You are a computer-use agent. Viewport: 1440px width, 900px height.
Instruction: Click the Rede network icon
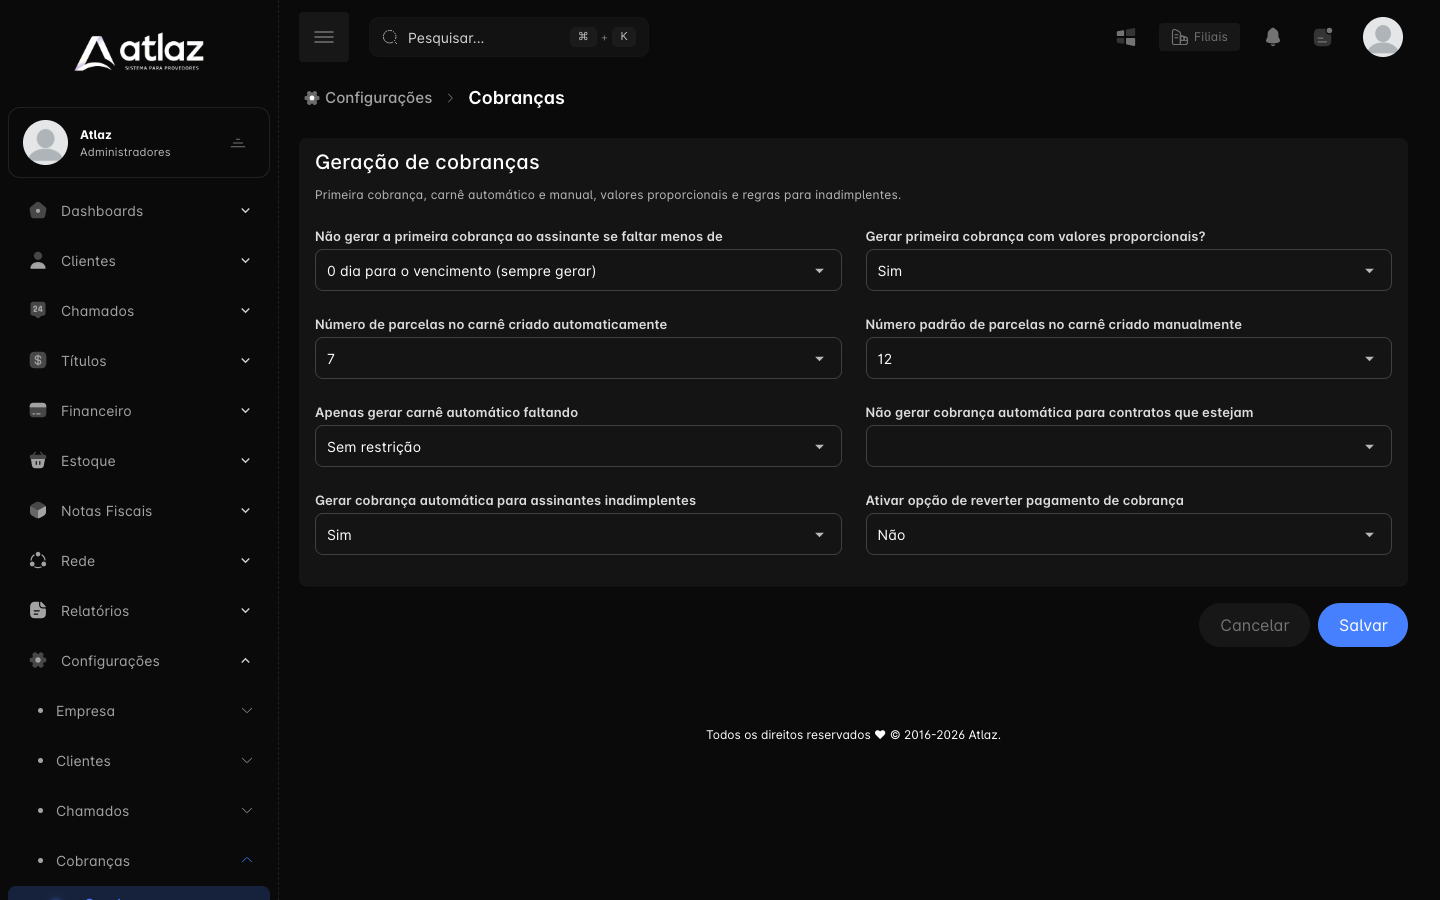coord(38,560)
